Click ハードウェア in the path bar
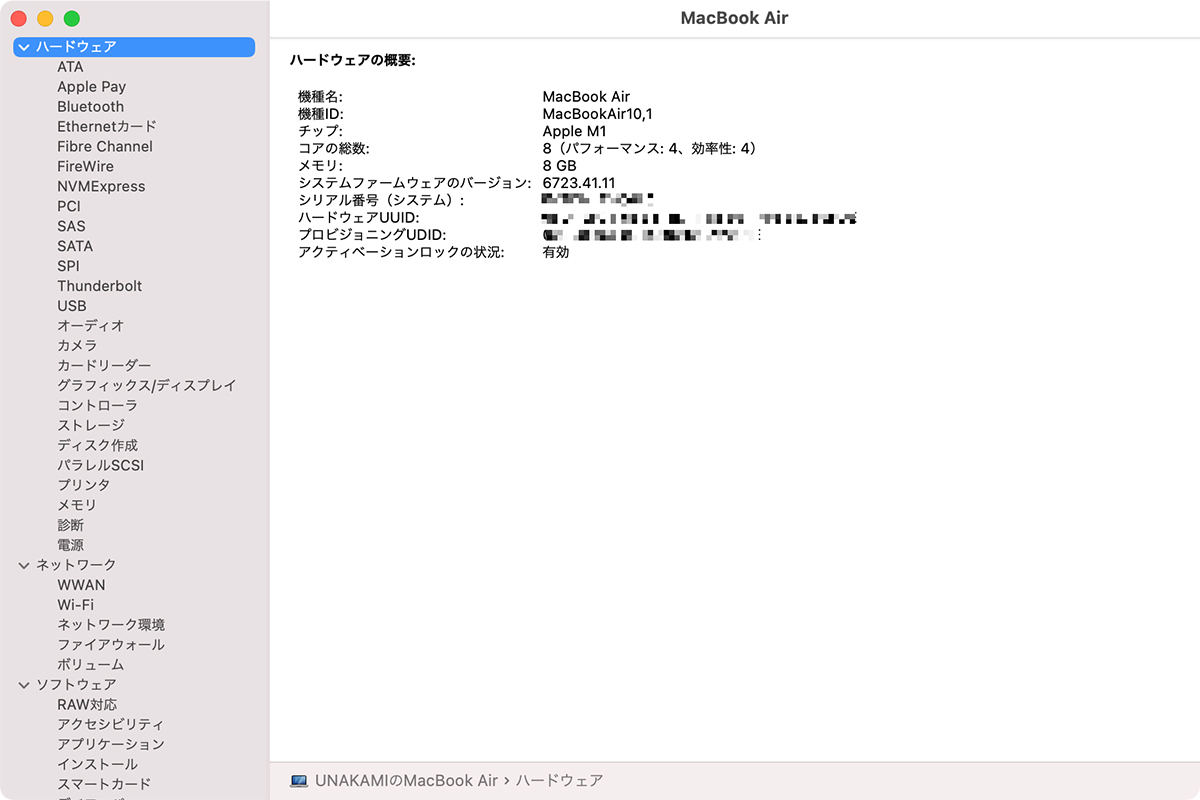This screenshot has height=800, width=1200. point(559,780)
